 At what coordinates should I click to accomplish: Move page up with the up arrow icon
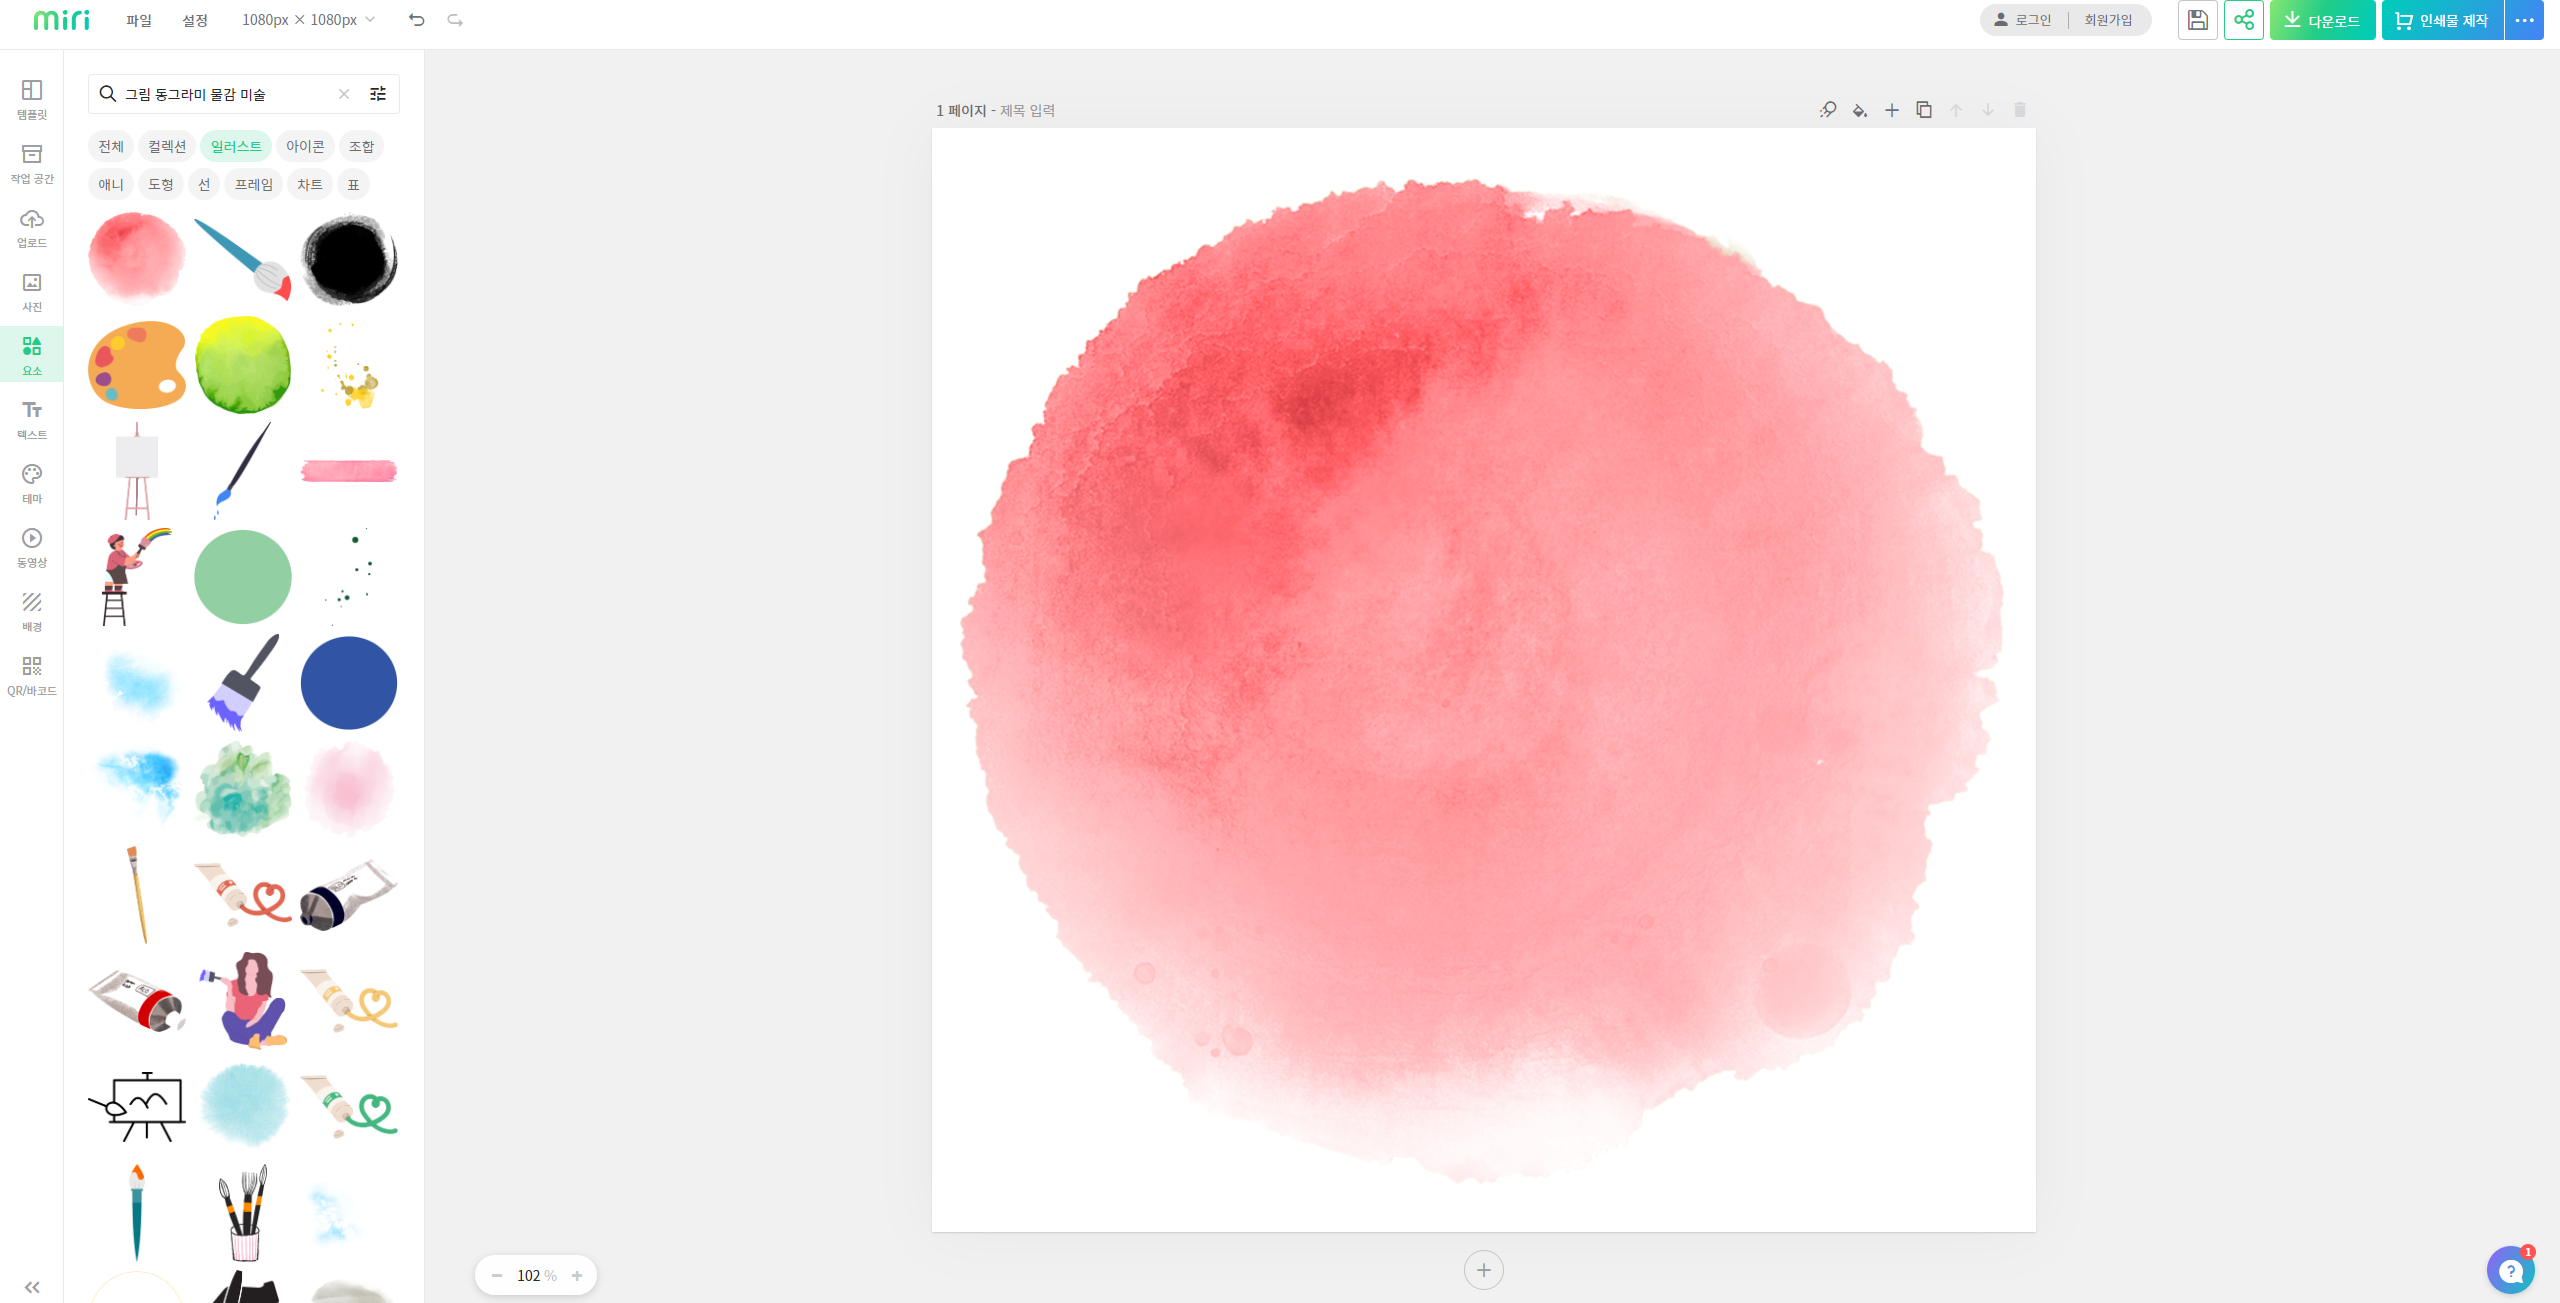(1956, 110)
